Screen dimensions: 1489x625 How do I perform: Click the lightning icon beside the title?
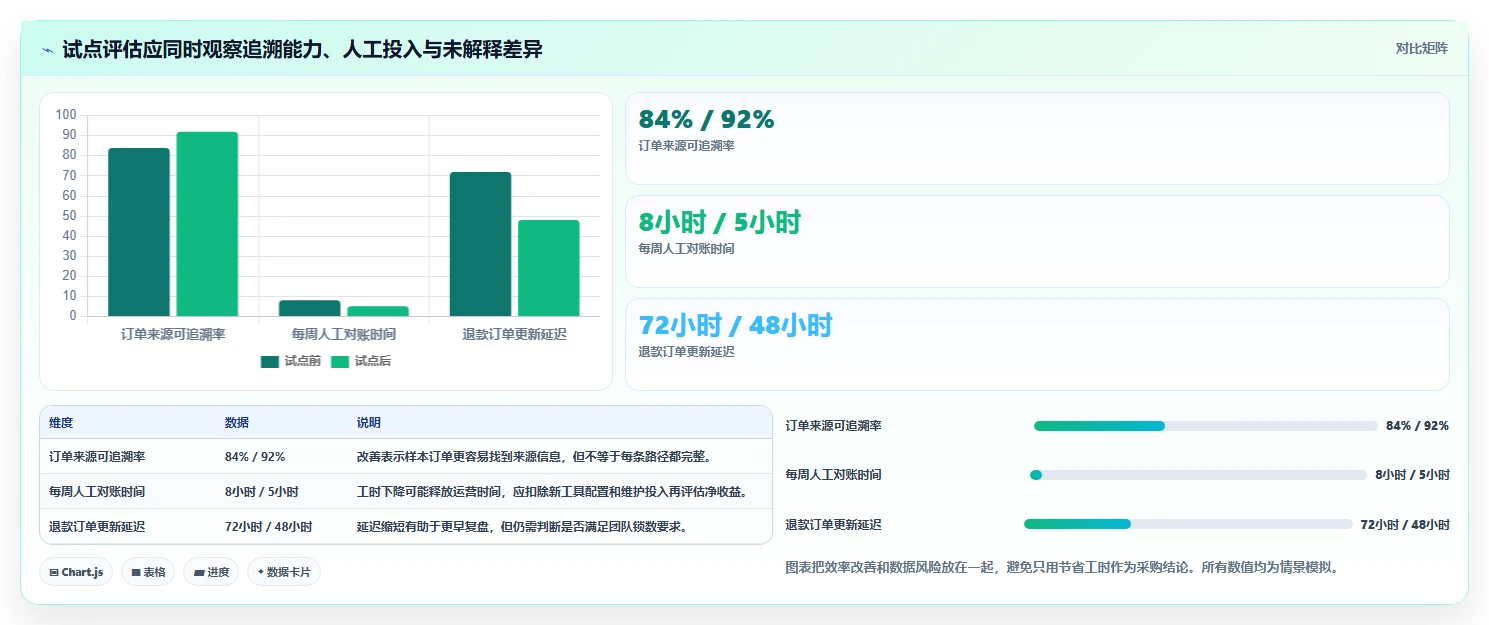coord(47,50)
